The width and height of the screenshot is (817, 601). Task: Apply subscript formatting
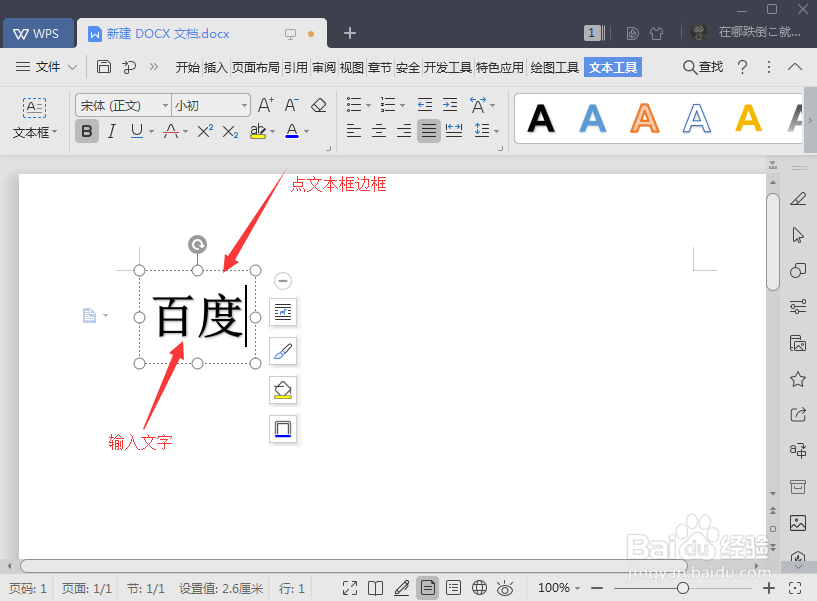click(228, 131)
